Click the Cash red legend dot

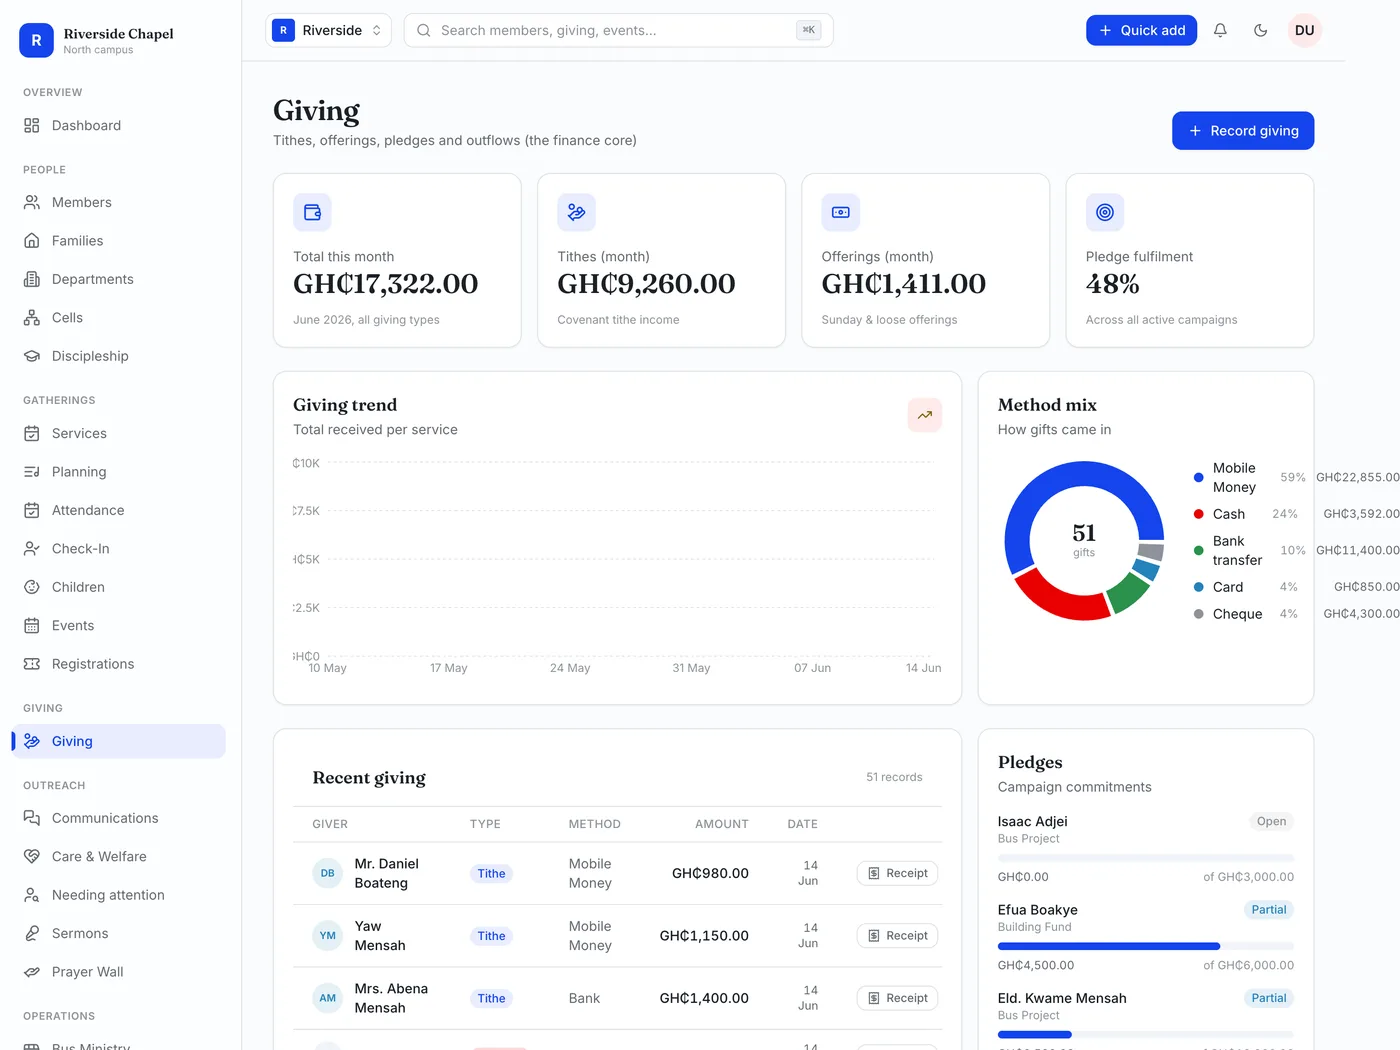pos(1198,514)
